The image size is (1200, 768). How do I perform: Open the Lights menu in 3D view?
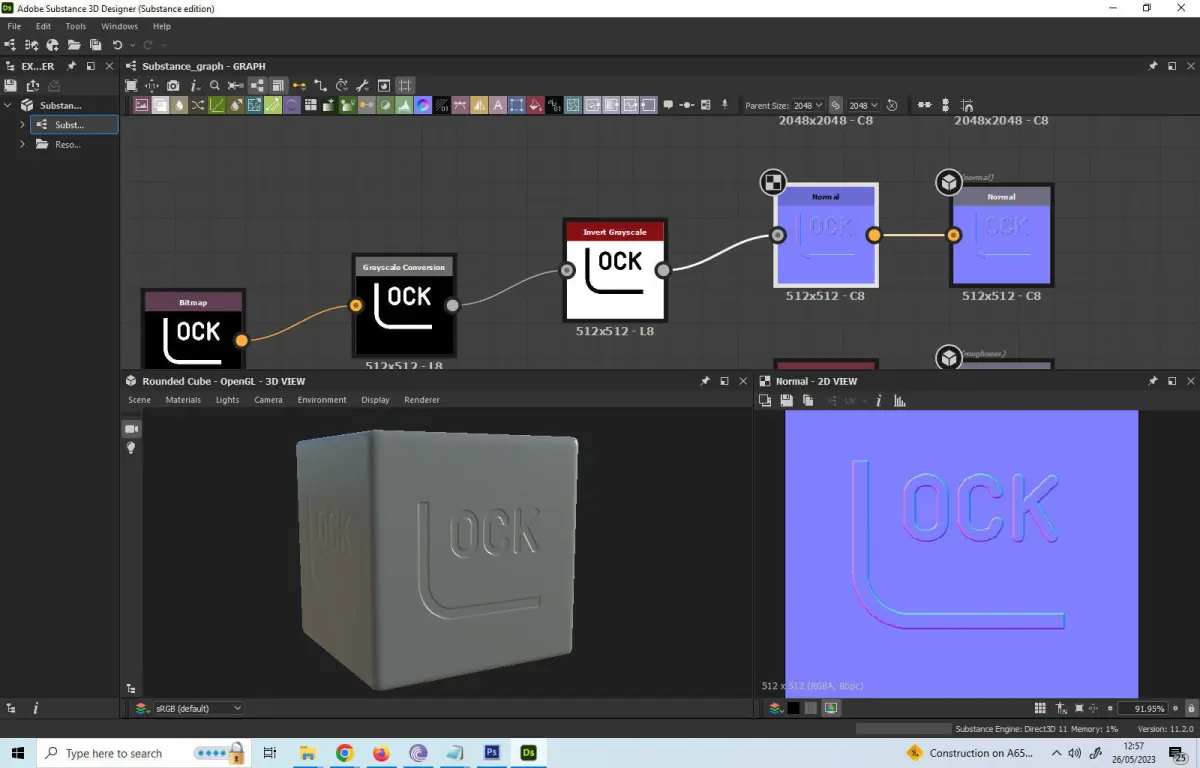(x=228, y=400)
